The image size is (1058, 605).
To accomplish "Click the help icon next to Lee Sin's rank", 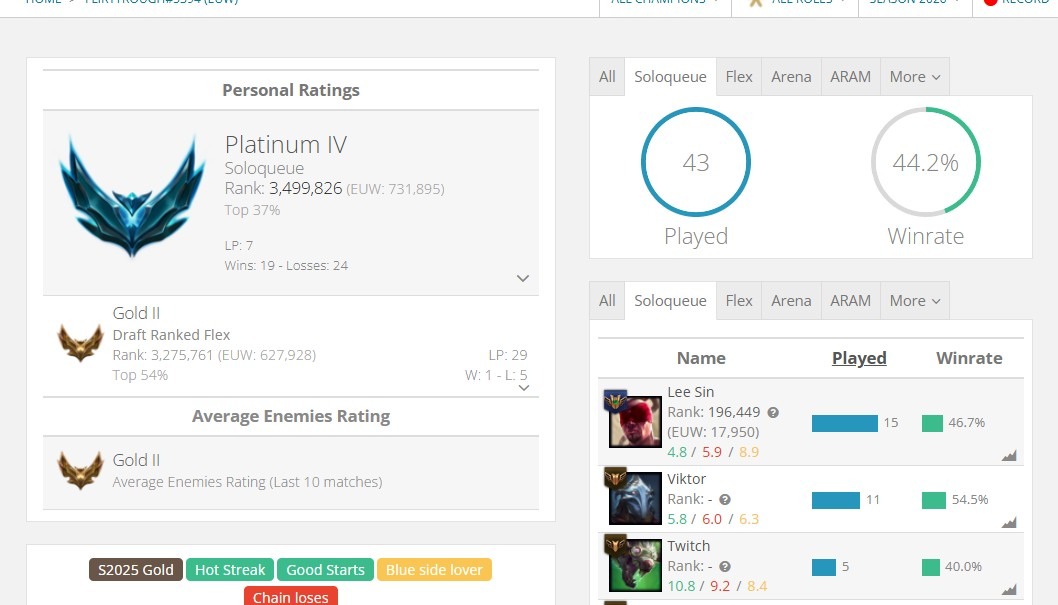I will pos(773,412).
